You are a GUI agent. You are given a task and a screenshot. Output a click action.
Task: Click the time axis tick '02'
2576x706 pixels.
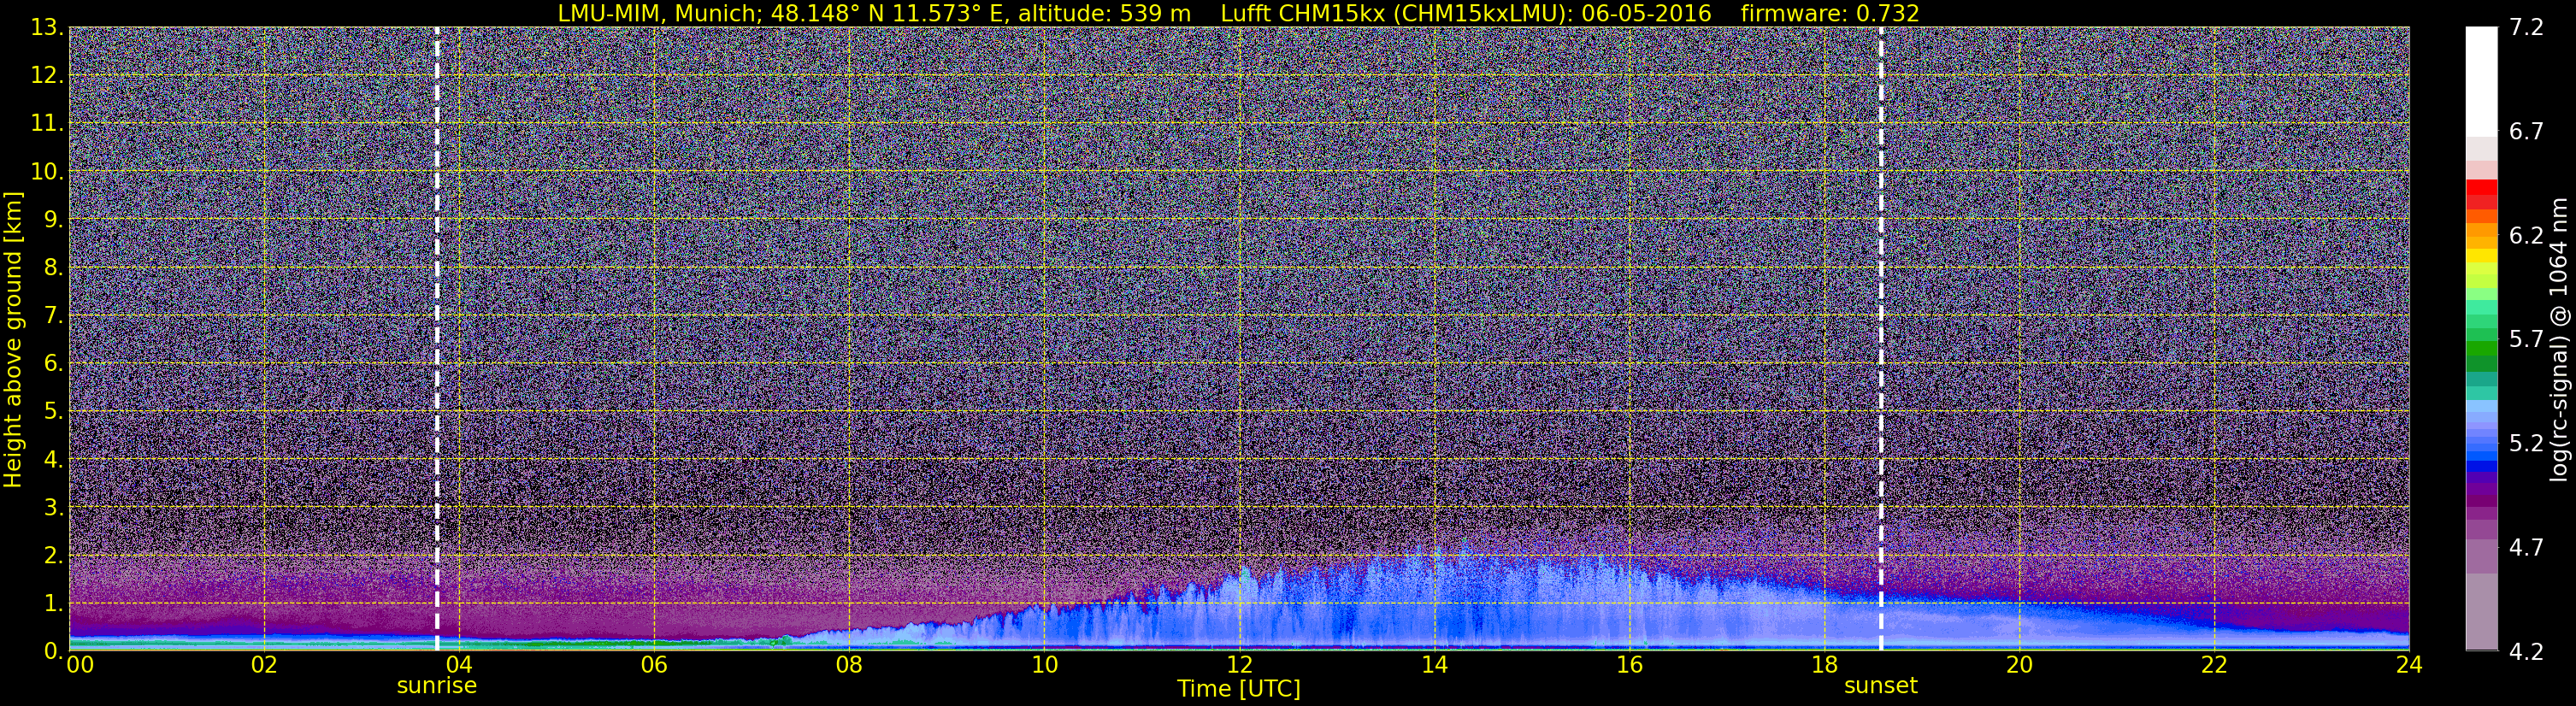(264, 665)
